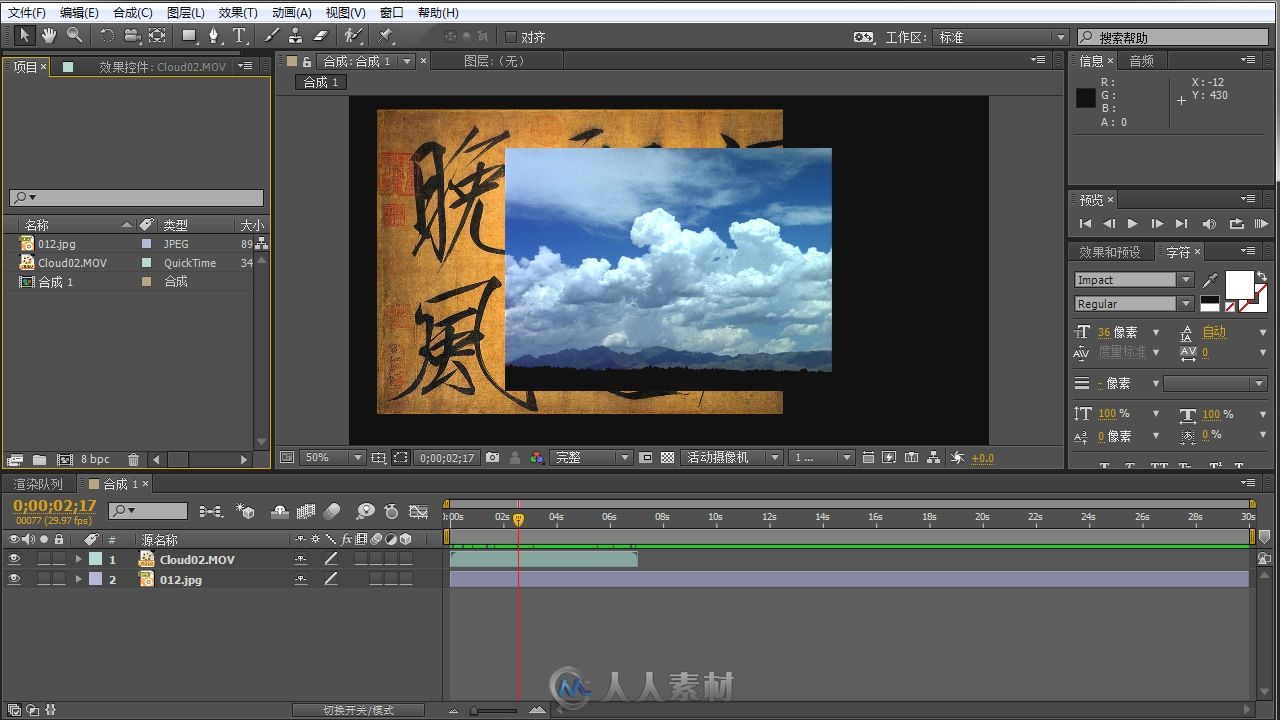Play the preview with Play button

coord(1132,224)
